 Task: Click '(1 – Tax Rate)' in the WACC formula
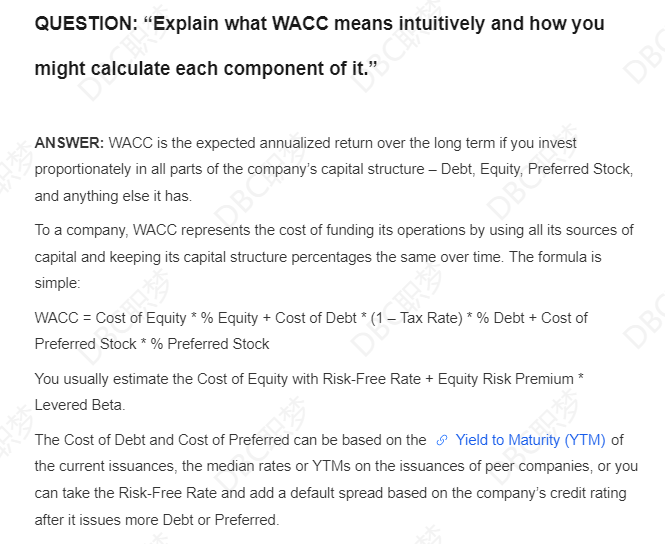(x=416, y=318)
